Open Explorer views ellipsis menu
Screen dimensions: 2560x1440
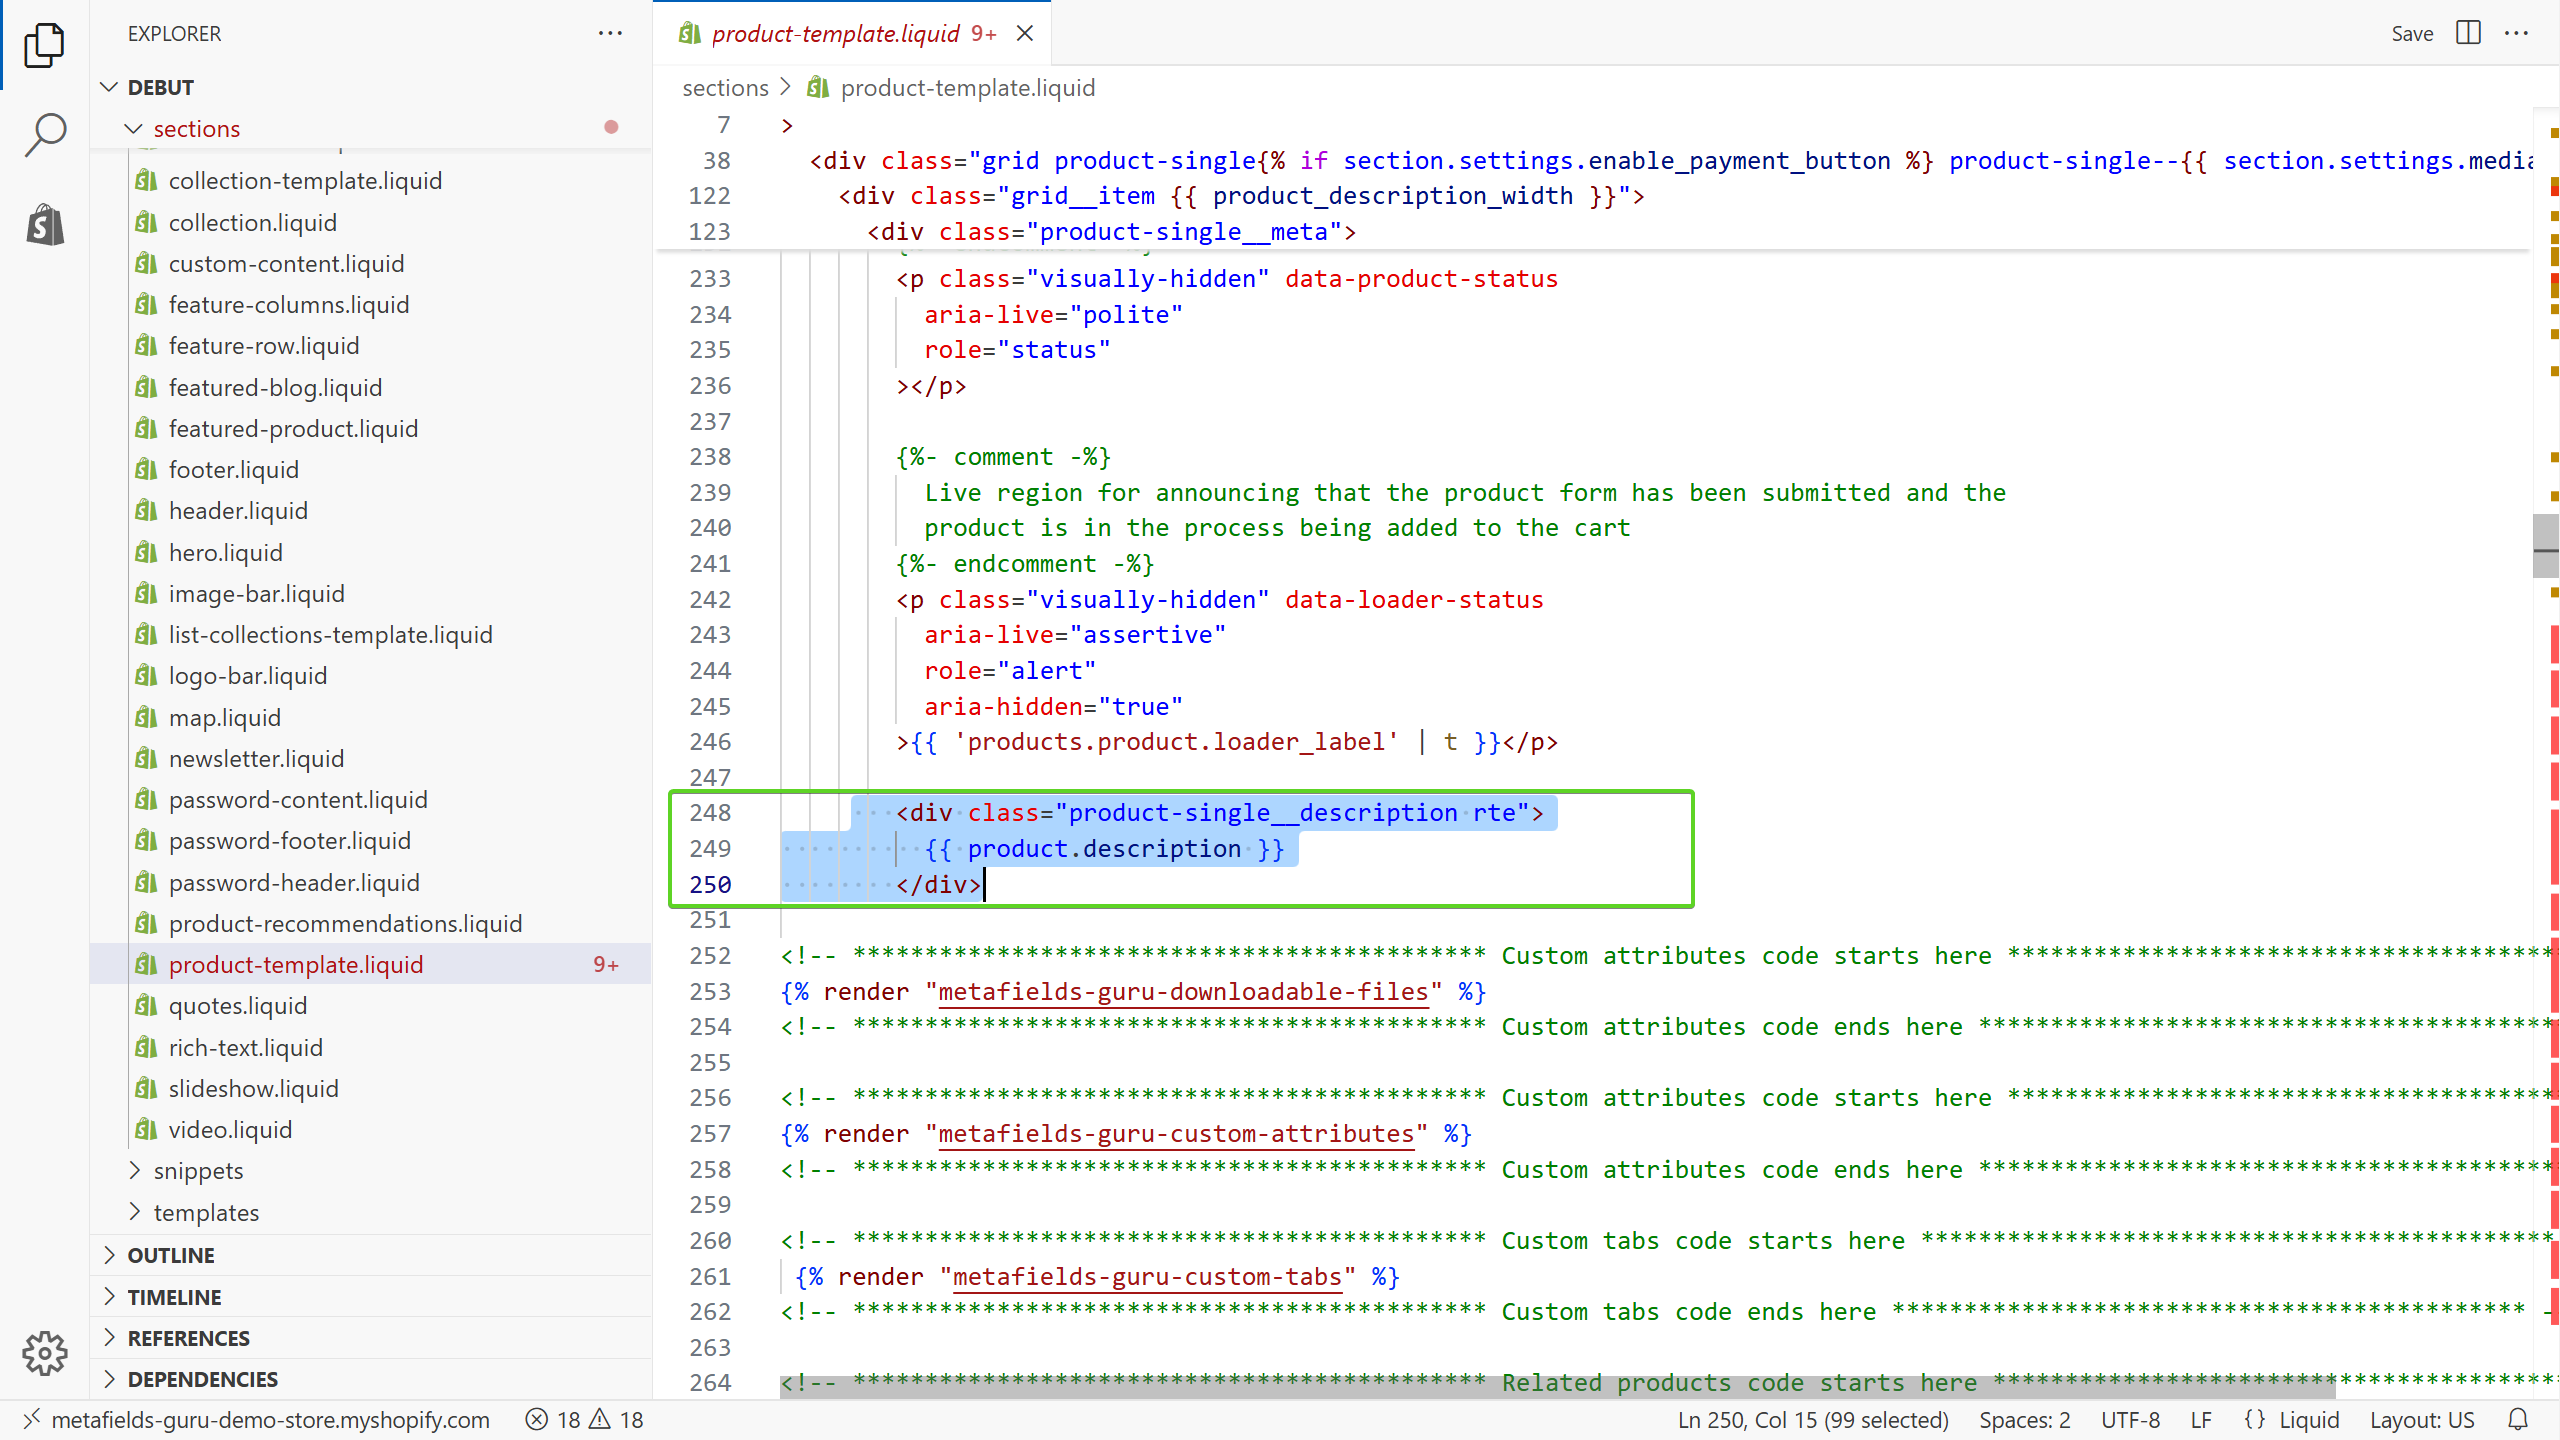point(610,33)
